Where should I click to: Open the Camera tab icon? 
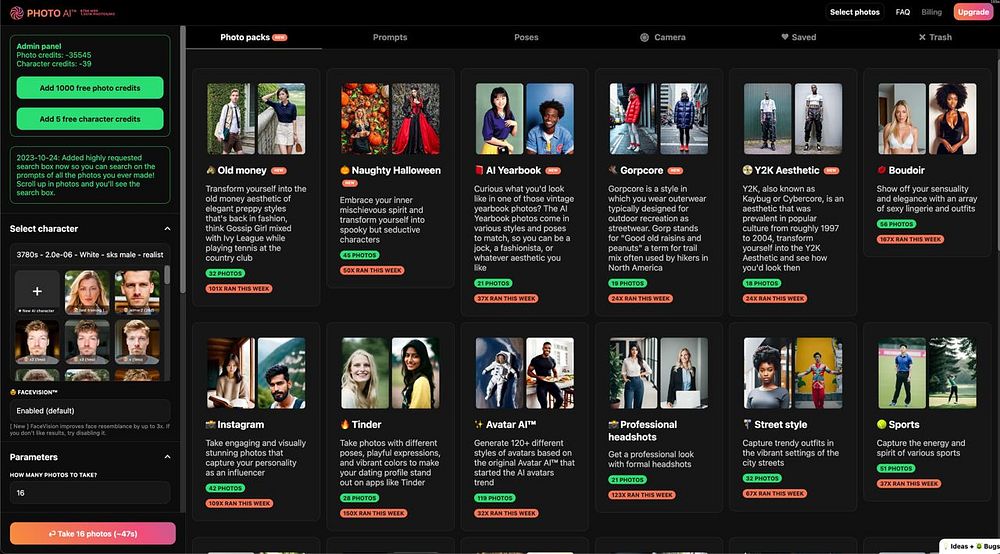tap(644, 38)
